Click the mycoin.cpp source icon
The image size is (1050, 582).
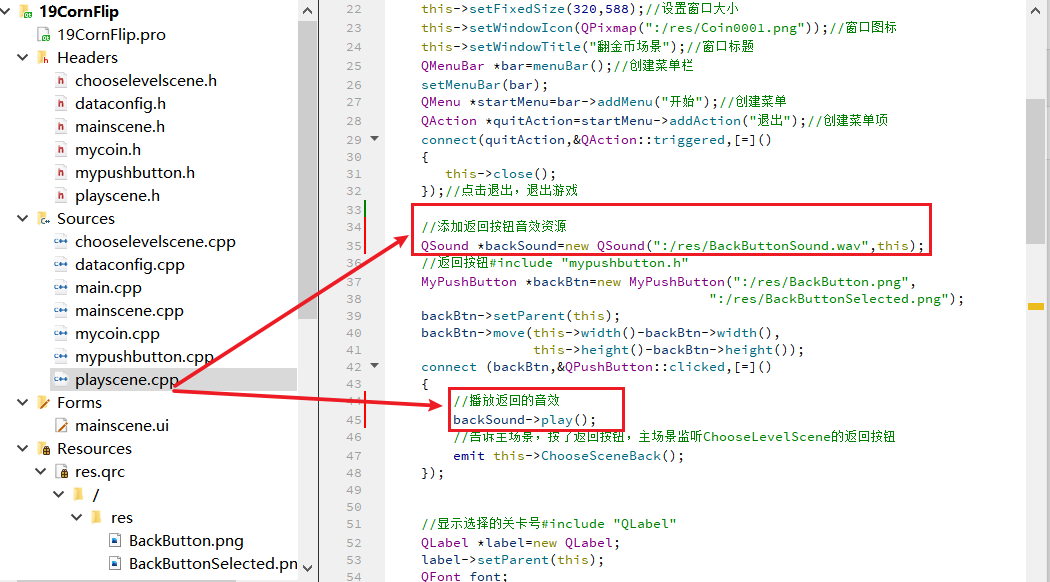pos(61,333)
